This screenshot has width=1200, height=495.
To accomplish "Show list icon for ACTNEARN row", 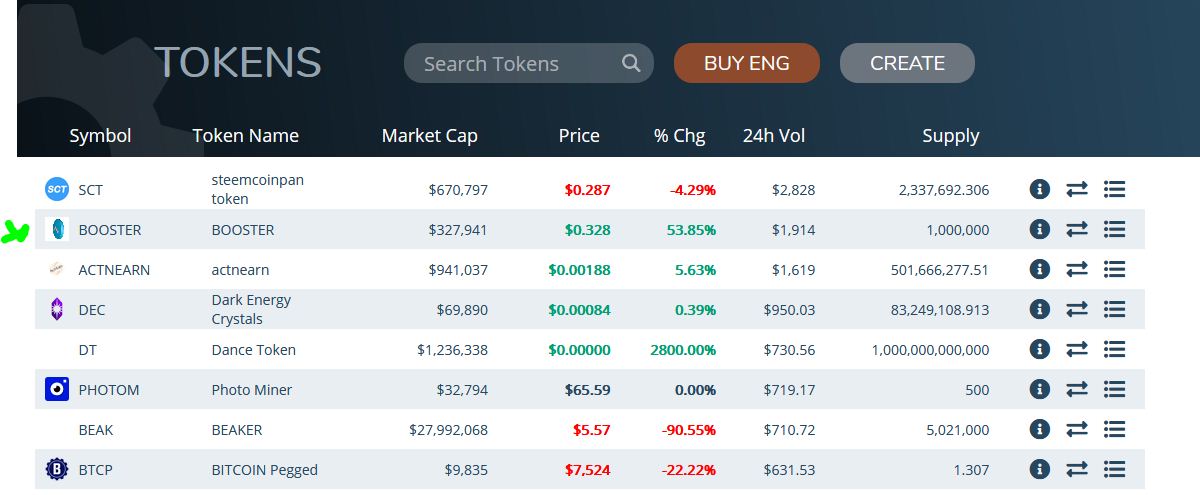I will pos(1115,269).
